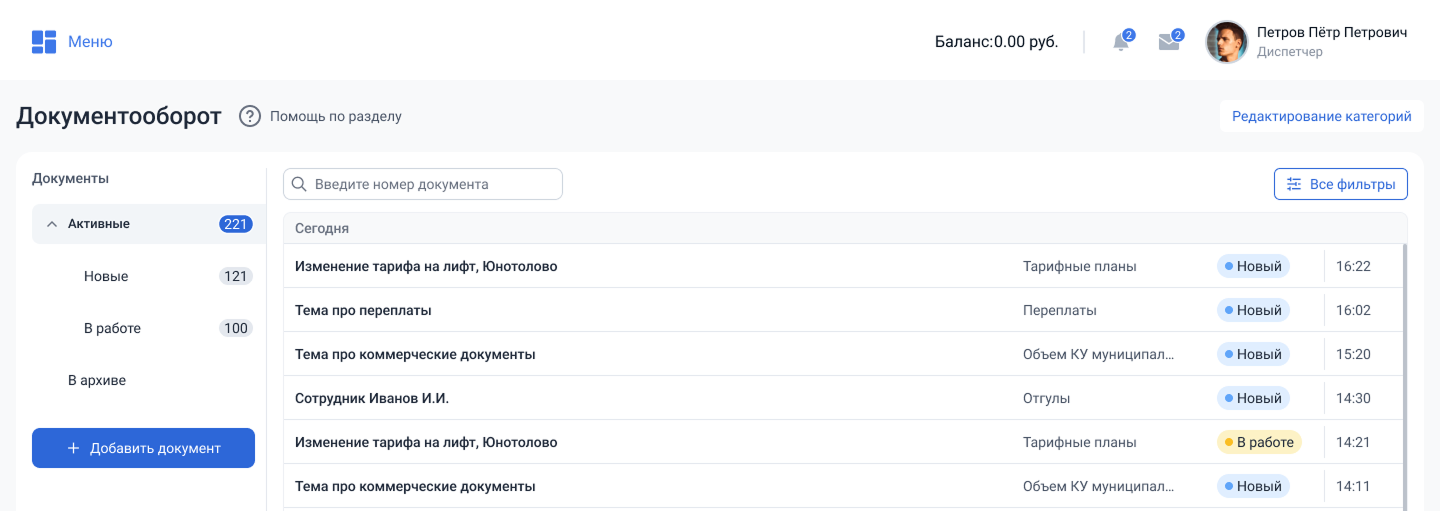Screen dimensions: 1440x511
Task: Click the yellow В работе status badge
Action: point(1258,442)
